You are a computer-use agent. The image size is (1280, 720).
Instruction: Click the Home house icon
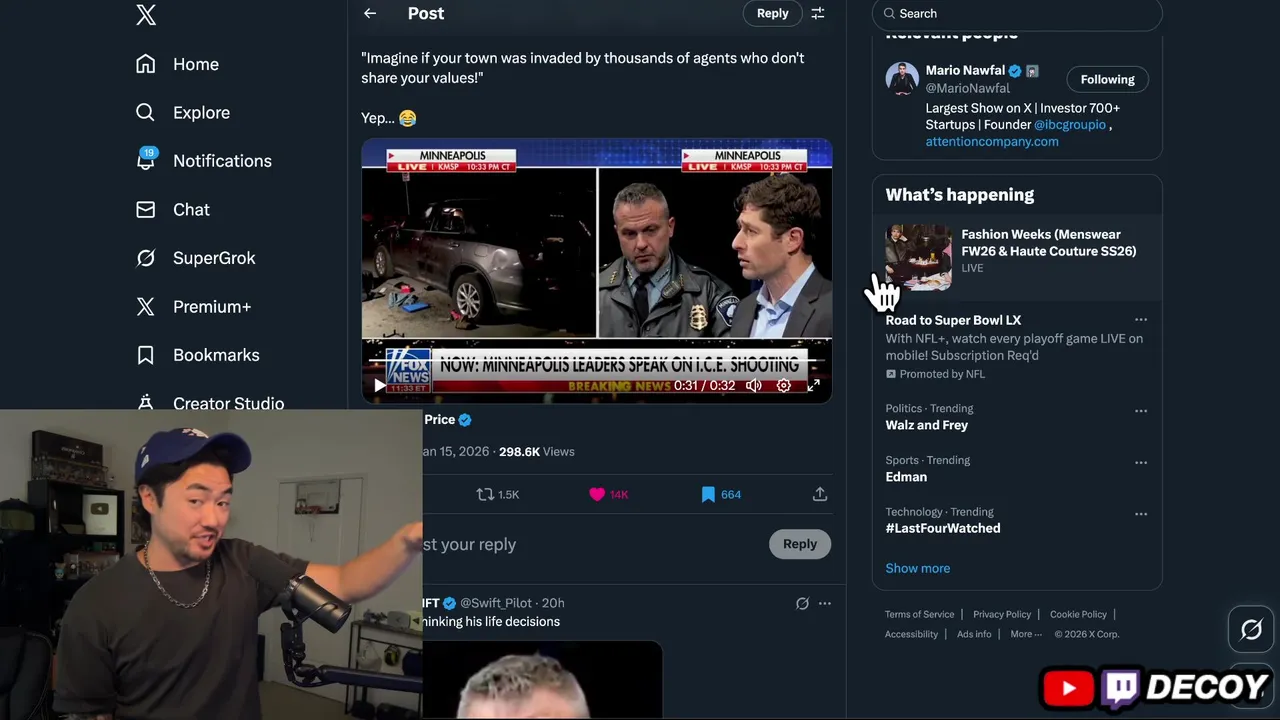pos(146,64)
